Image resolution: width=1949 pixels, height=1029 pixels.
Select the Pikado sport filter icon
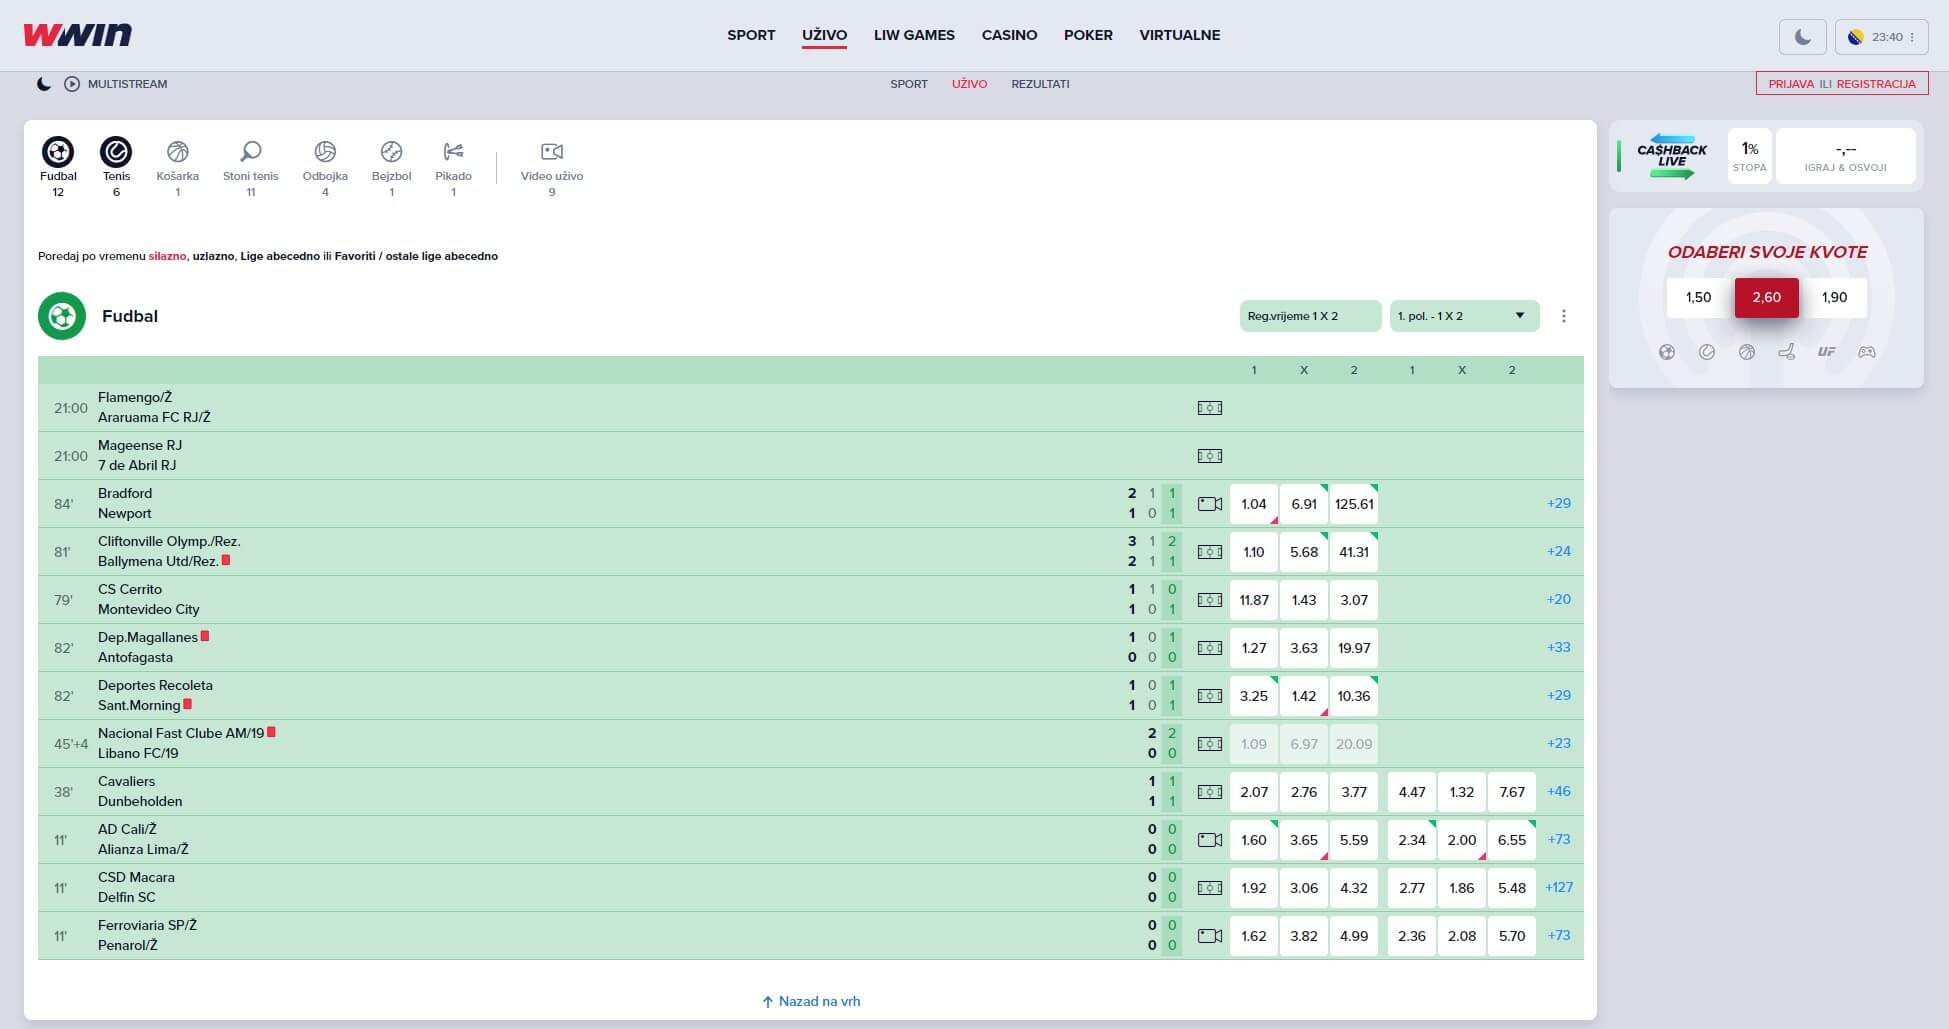pyautogui.click(x=454, y=152)
